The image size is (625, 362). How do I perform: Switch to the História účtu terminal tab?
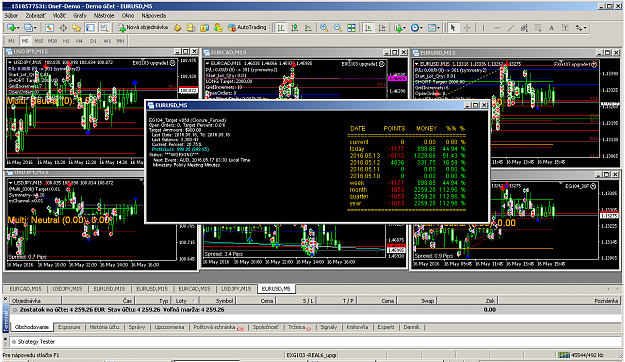(104, 327)
